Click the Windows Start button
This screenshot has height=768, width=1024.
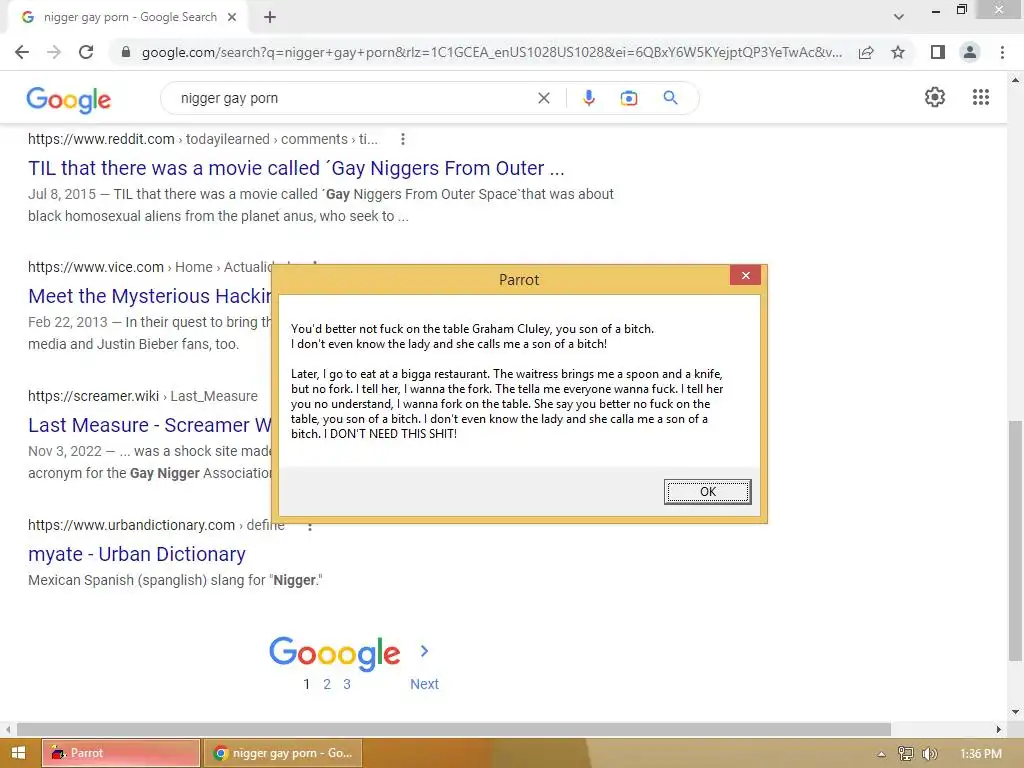point(18,753)
